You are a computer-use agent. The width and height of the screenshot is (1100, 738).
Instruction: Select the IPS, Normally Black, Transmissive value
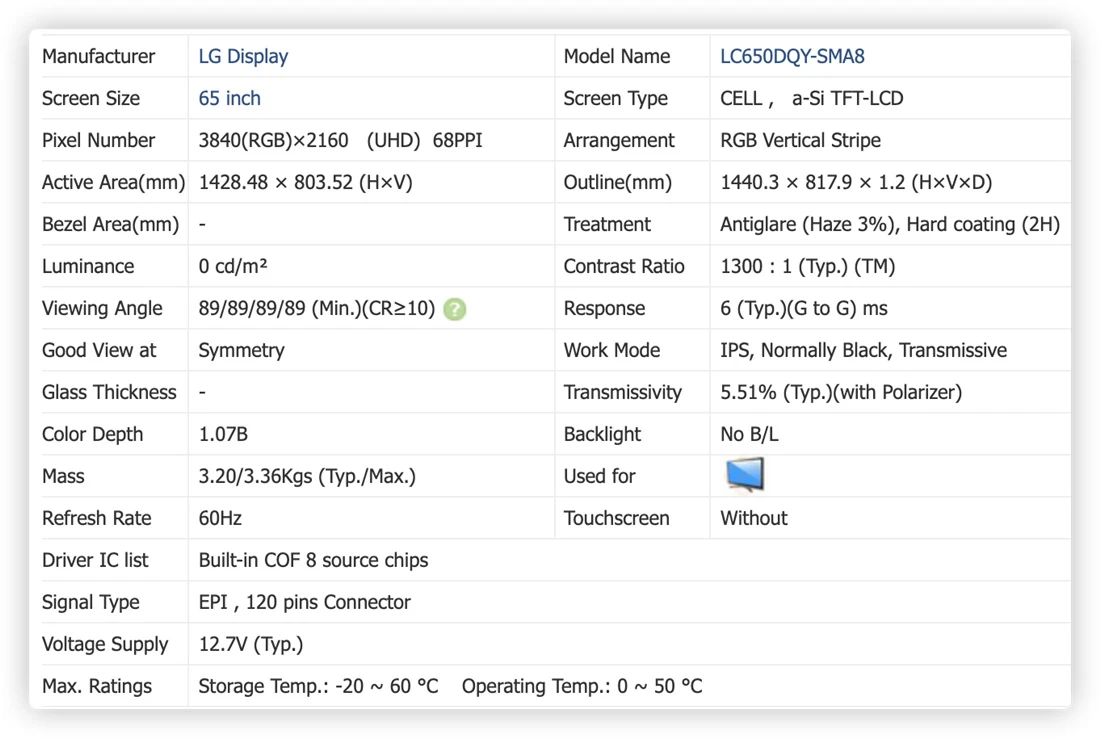pyautogui.click(x=864, y=350)
